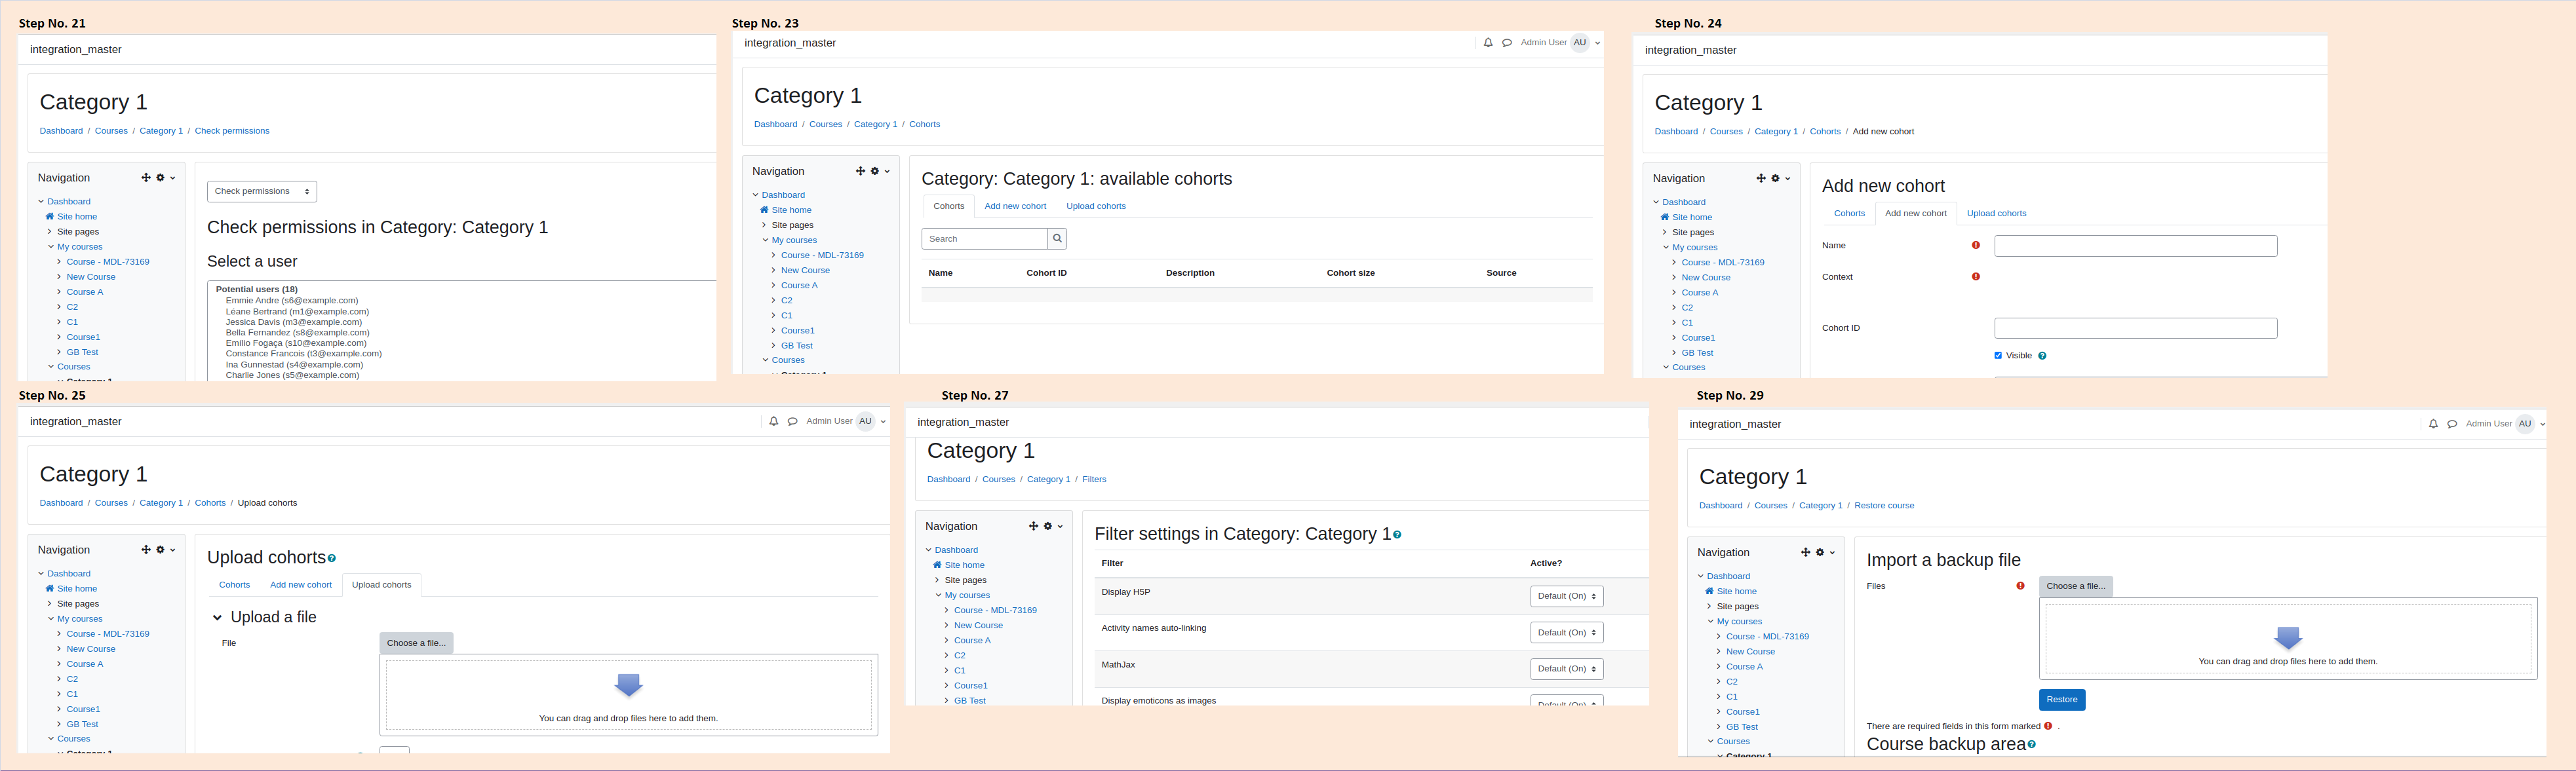Open GB Test in Step 29 navigation
The image size is (2576, 771).
click(x=1742, y=727)
